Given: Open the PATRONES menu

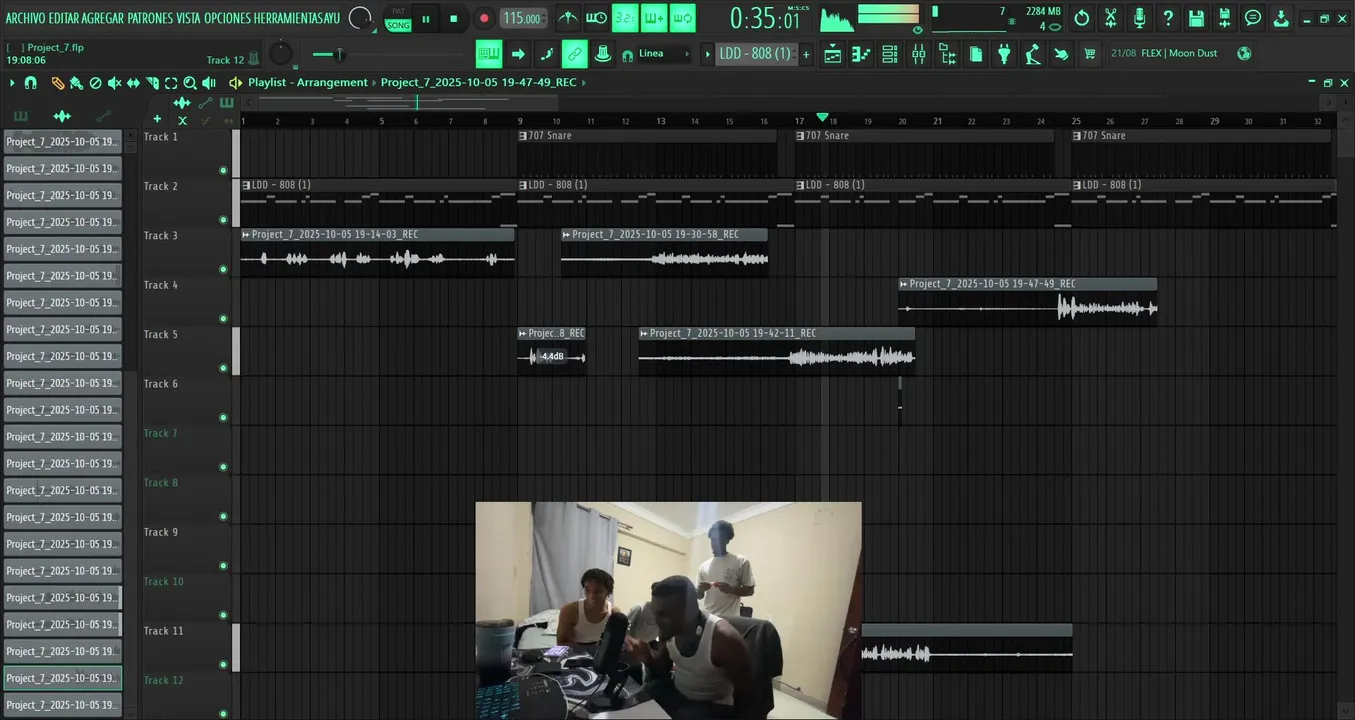Looking at the screenshot, I should (x=150, y=18).
